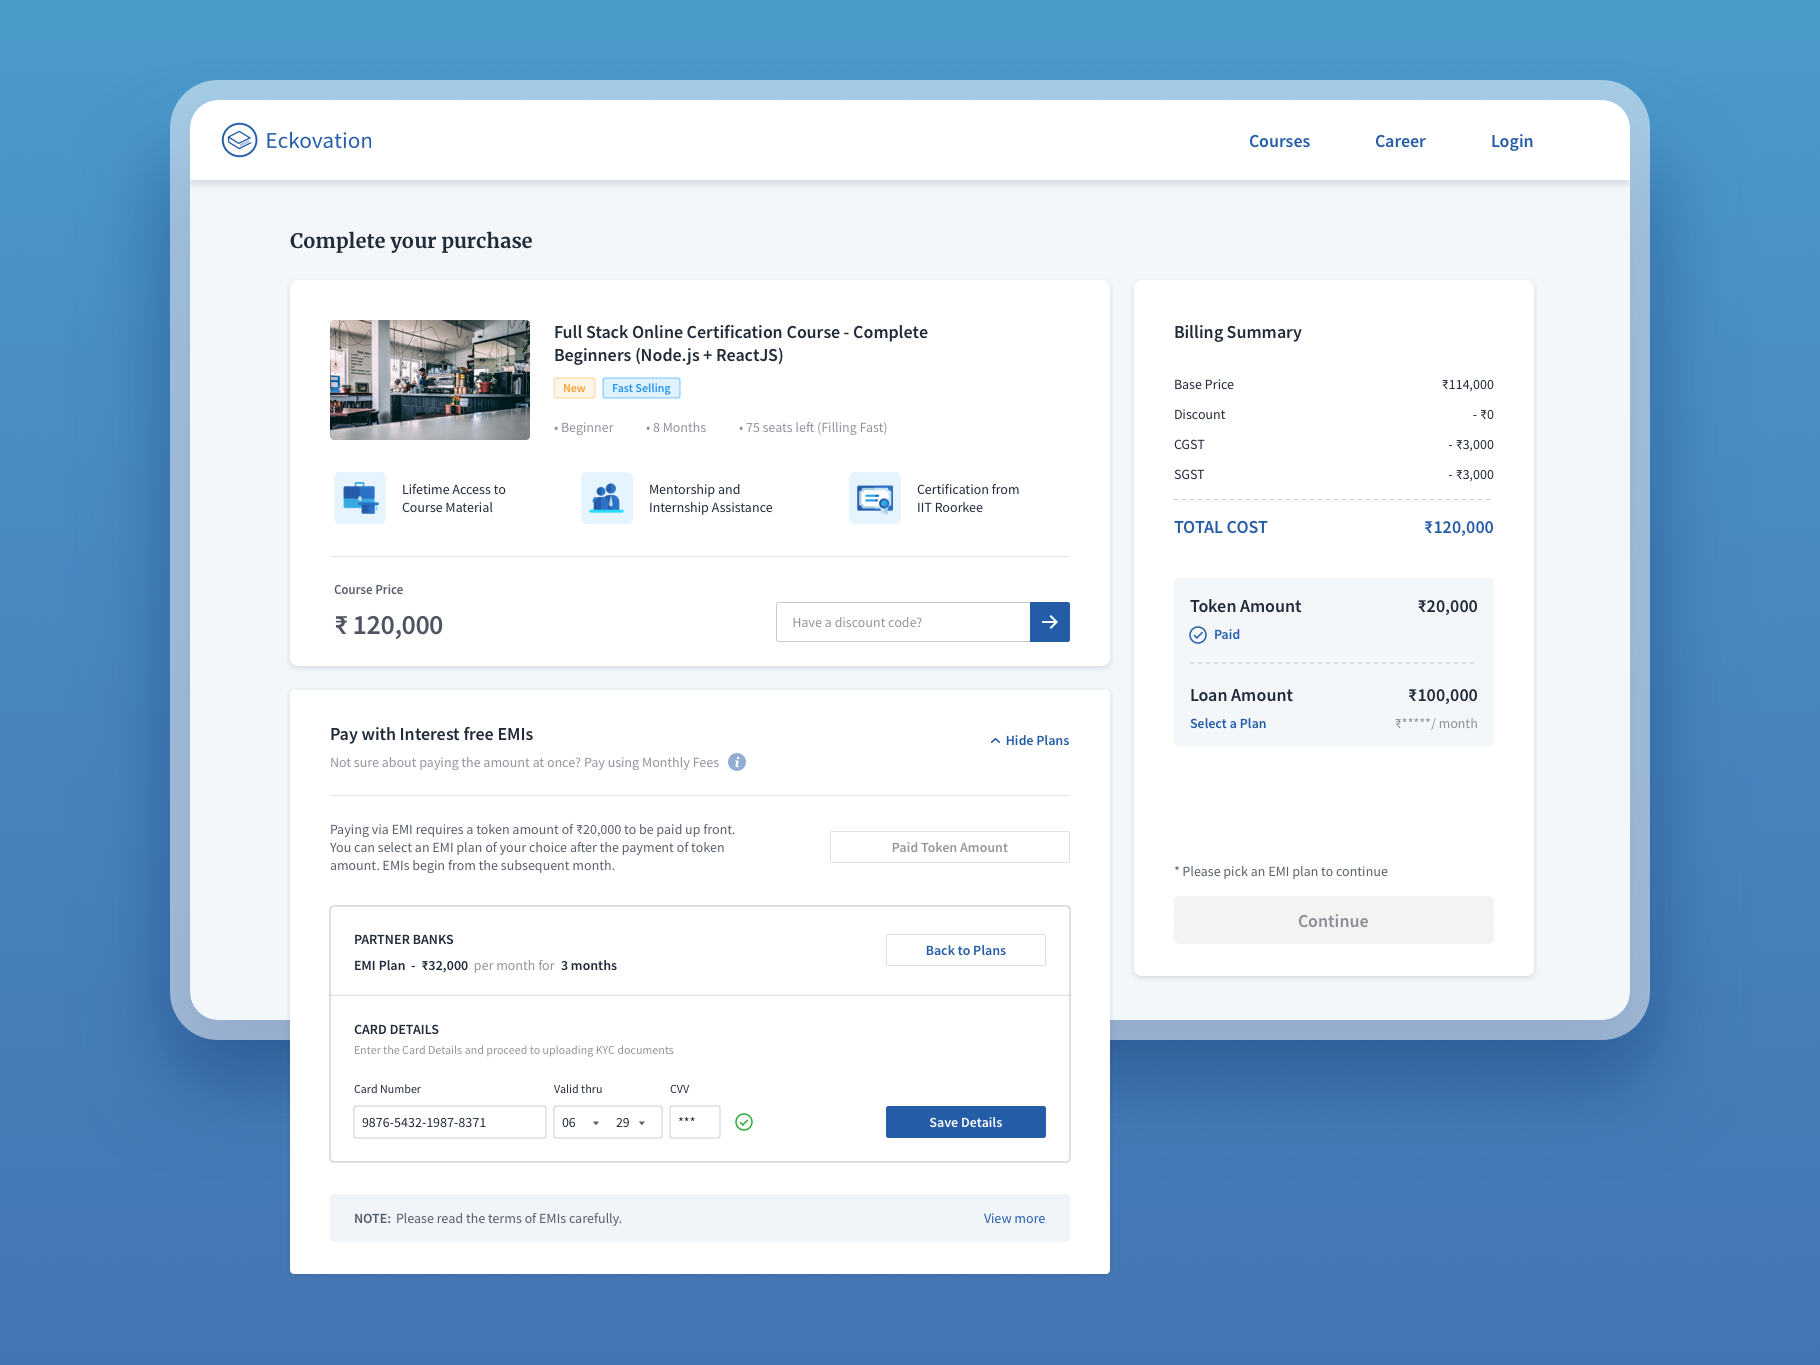Click the 'Pay with Interest free EMIs' heading

(x=431, y=734)
